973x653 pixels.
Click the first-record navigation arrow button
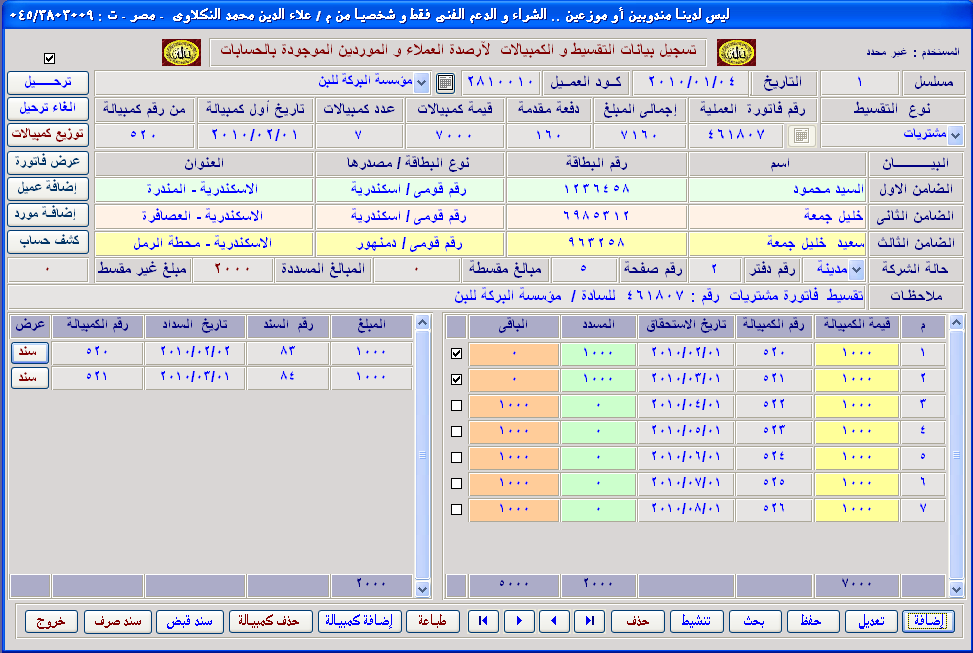tap(484, 621)
